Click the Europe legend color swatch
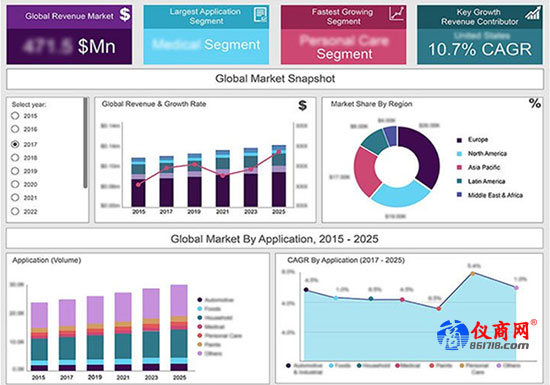550x385 pixels. point(459,140)
